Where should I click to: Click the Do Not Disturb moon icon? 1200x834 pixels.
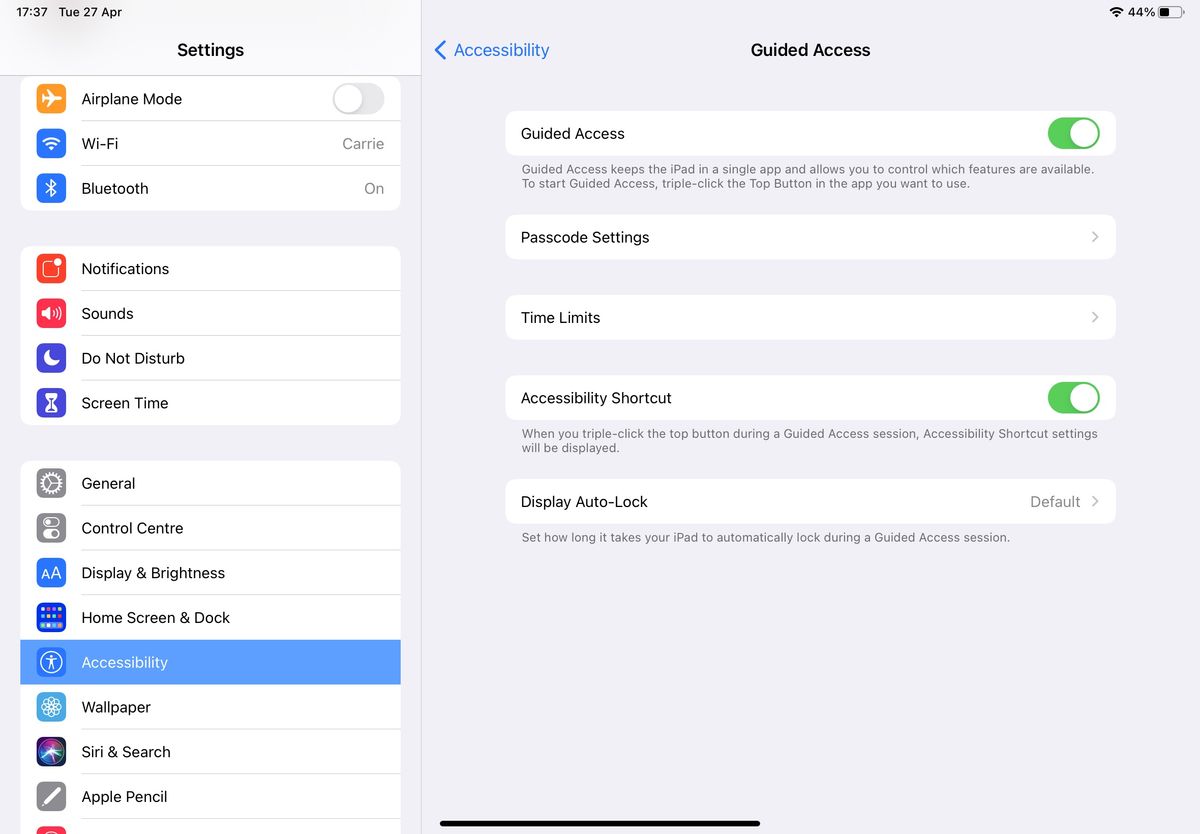point(51,358)
